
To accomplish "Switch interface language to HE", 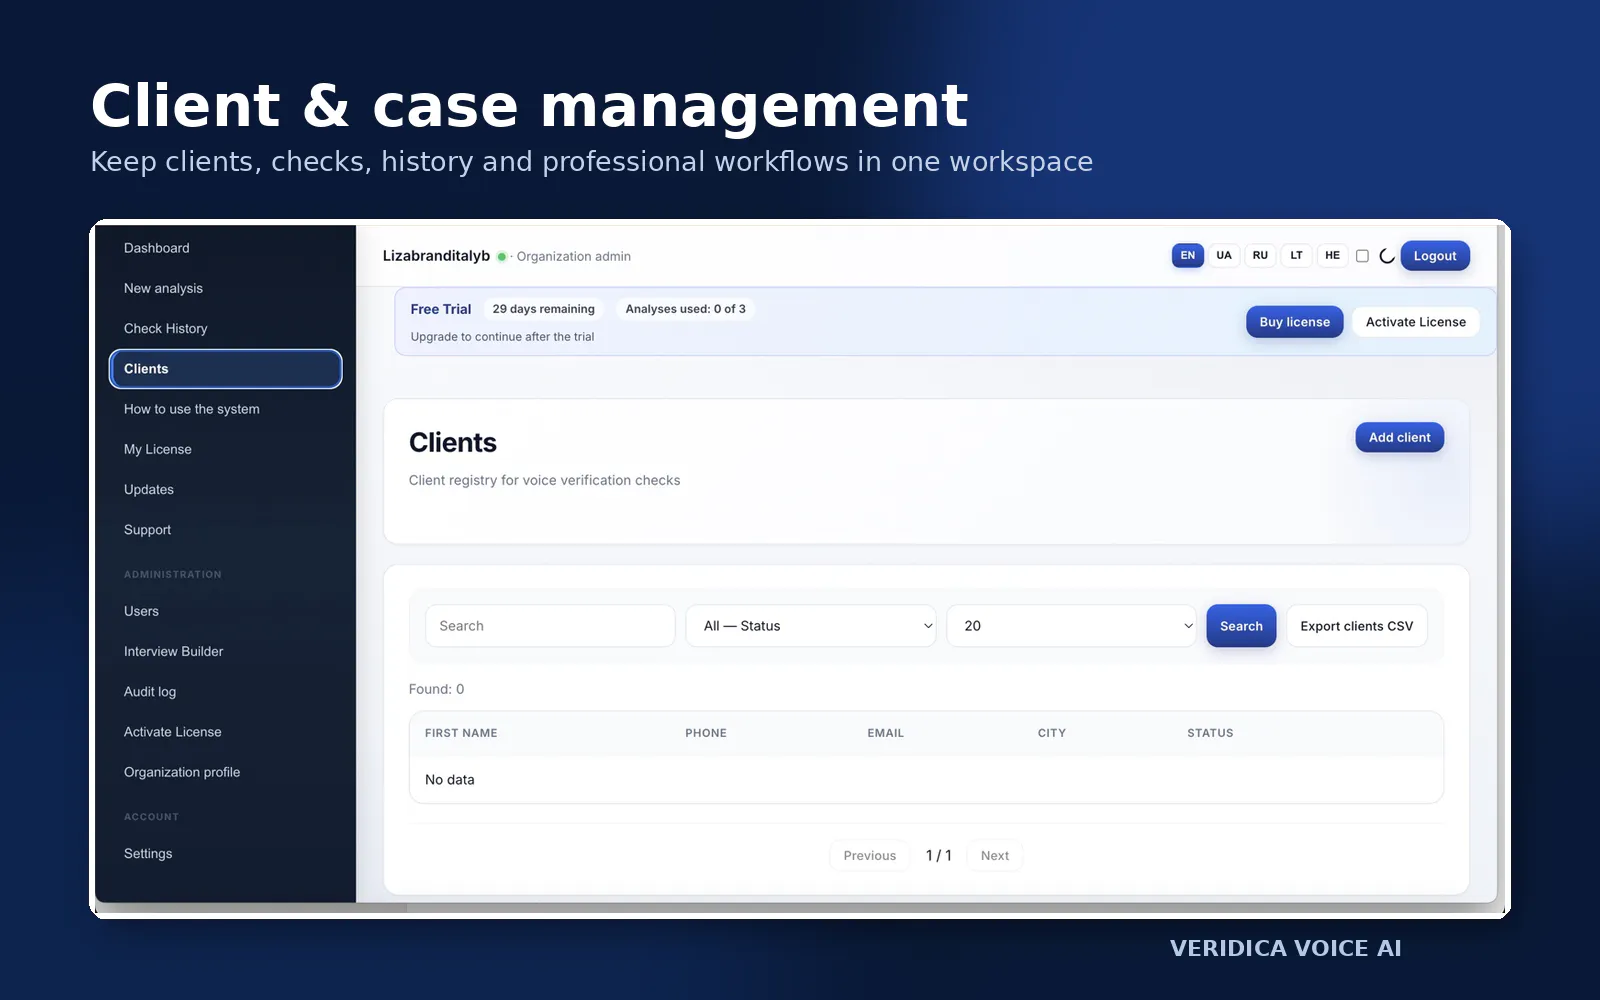I will click(1332, 255).
